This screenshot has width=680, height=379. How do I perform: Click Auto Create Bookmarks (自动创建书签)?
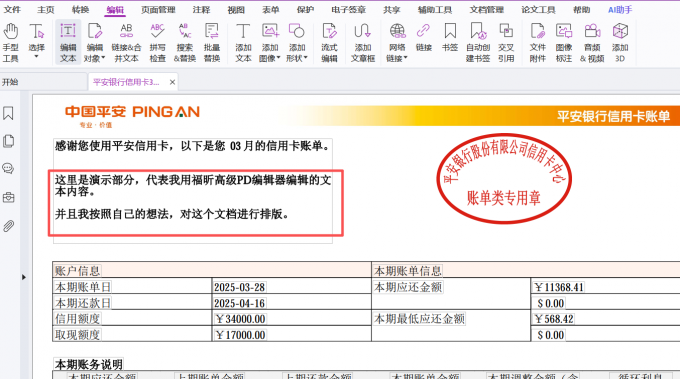click(478, 42)
